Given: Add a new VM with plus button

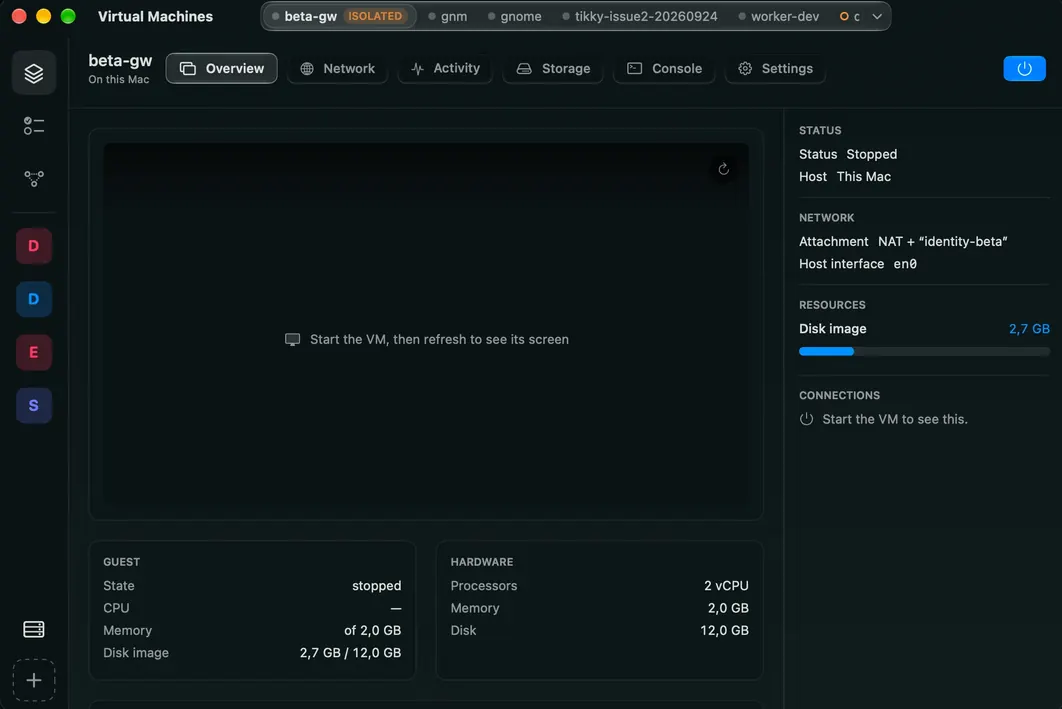Looking at the screenshot, I should click(34, 680).
